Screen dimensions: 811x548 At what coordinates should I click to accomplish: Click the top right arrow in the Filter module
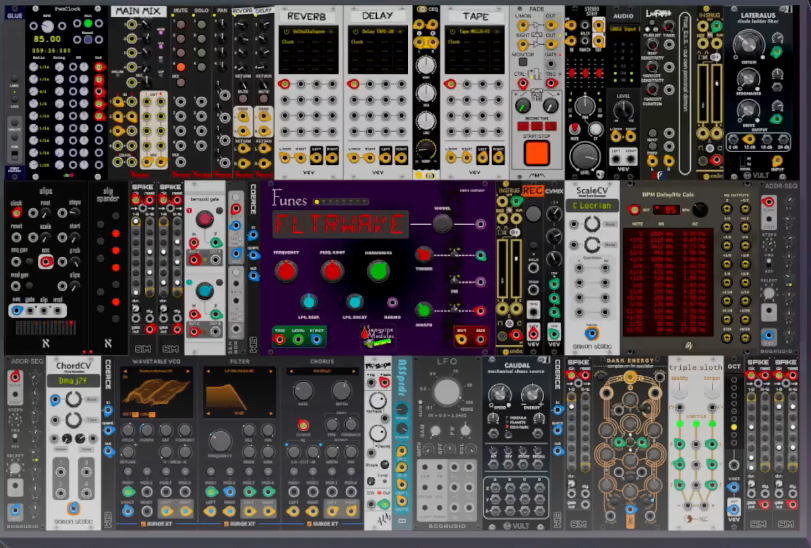pos(271,371)
